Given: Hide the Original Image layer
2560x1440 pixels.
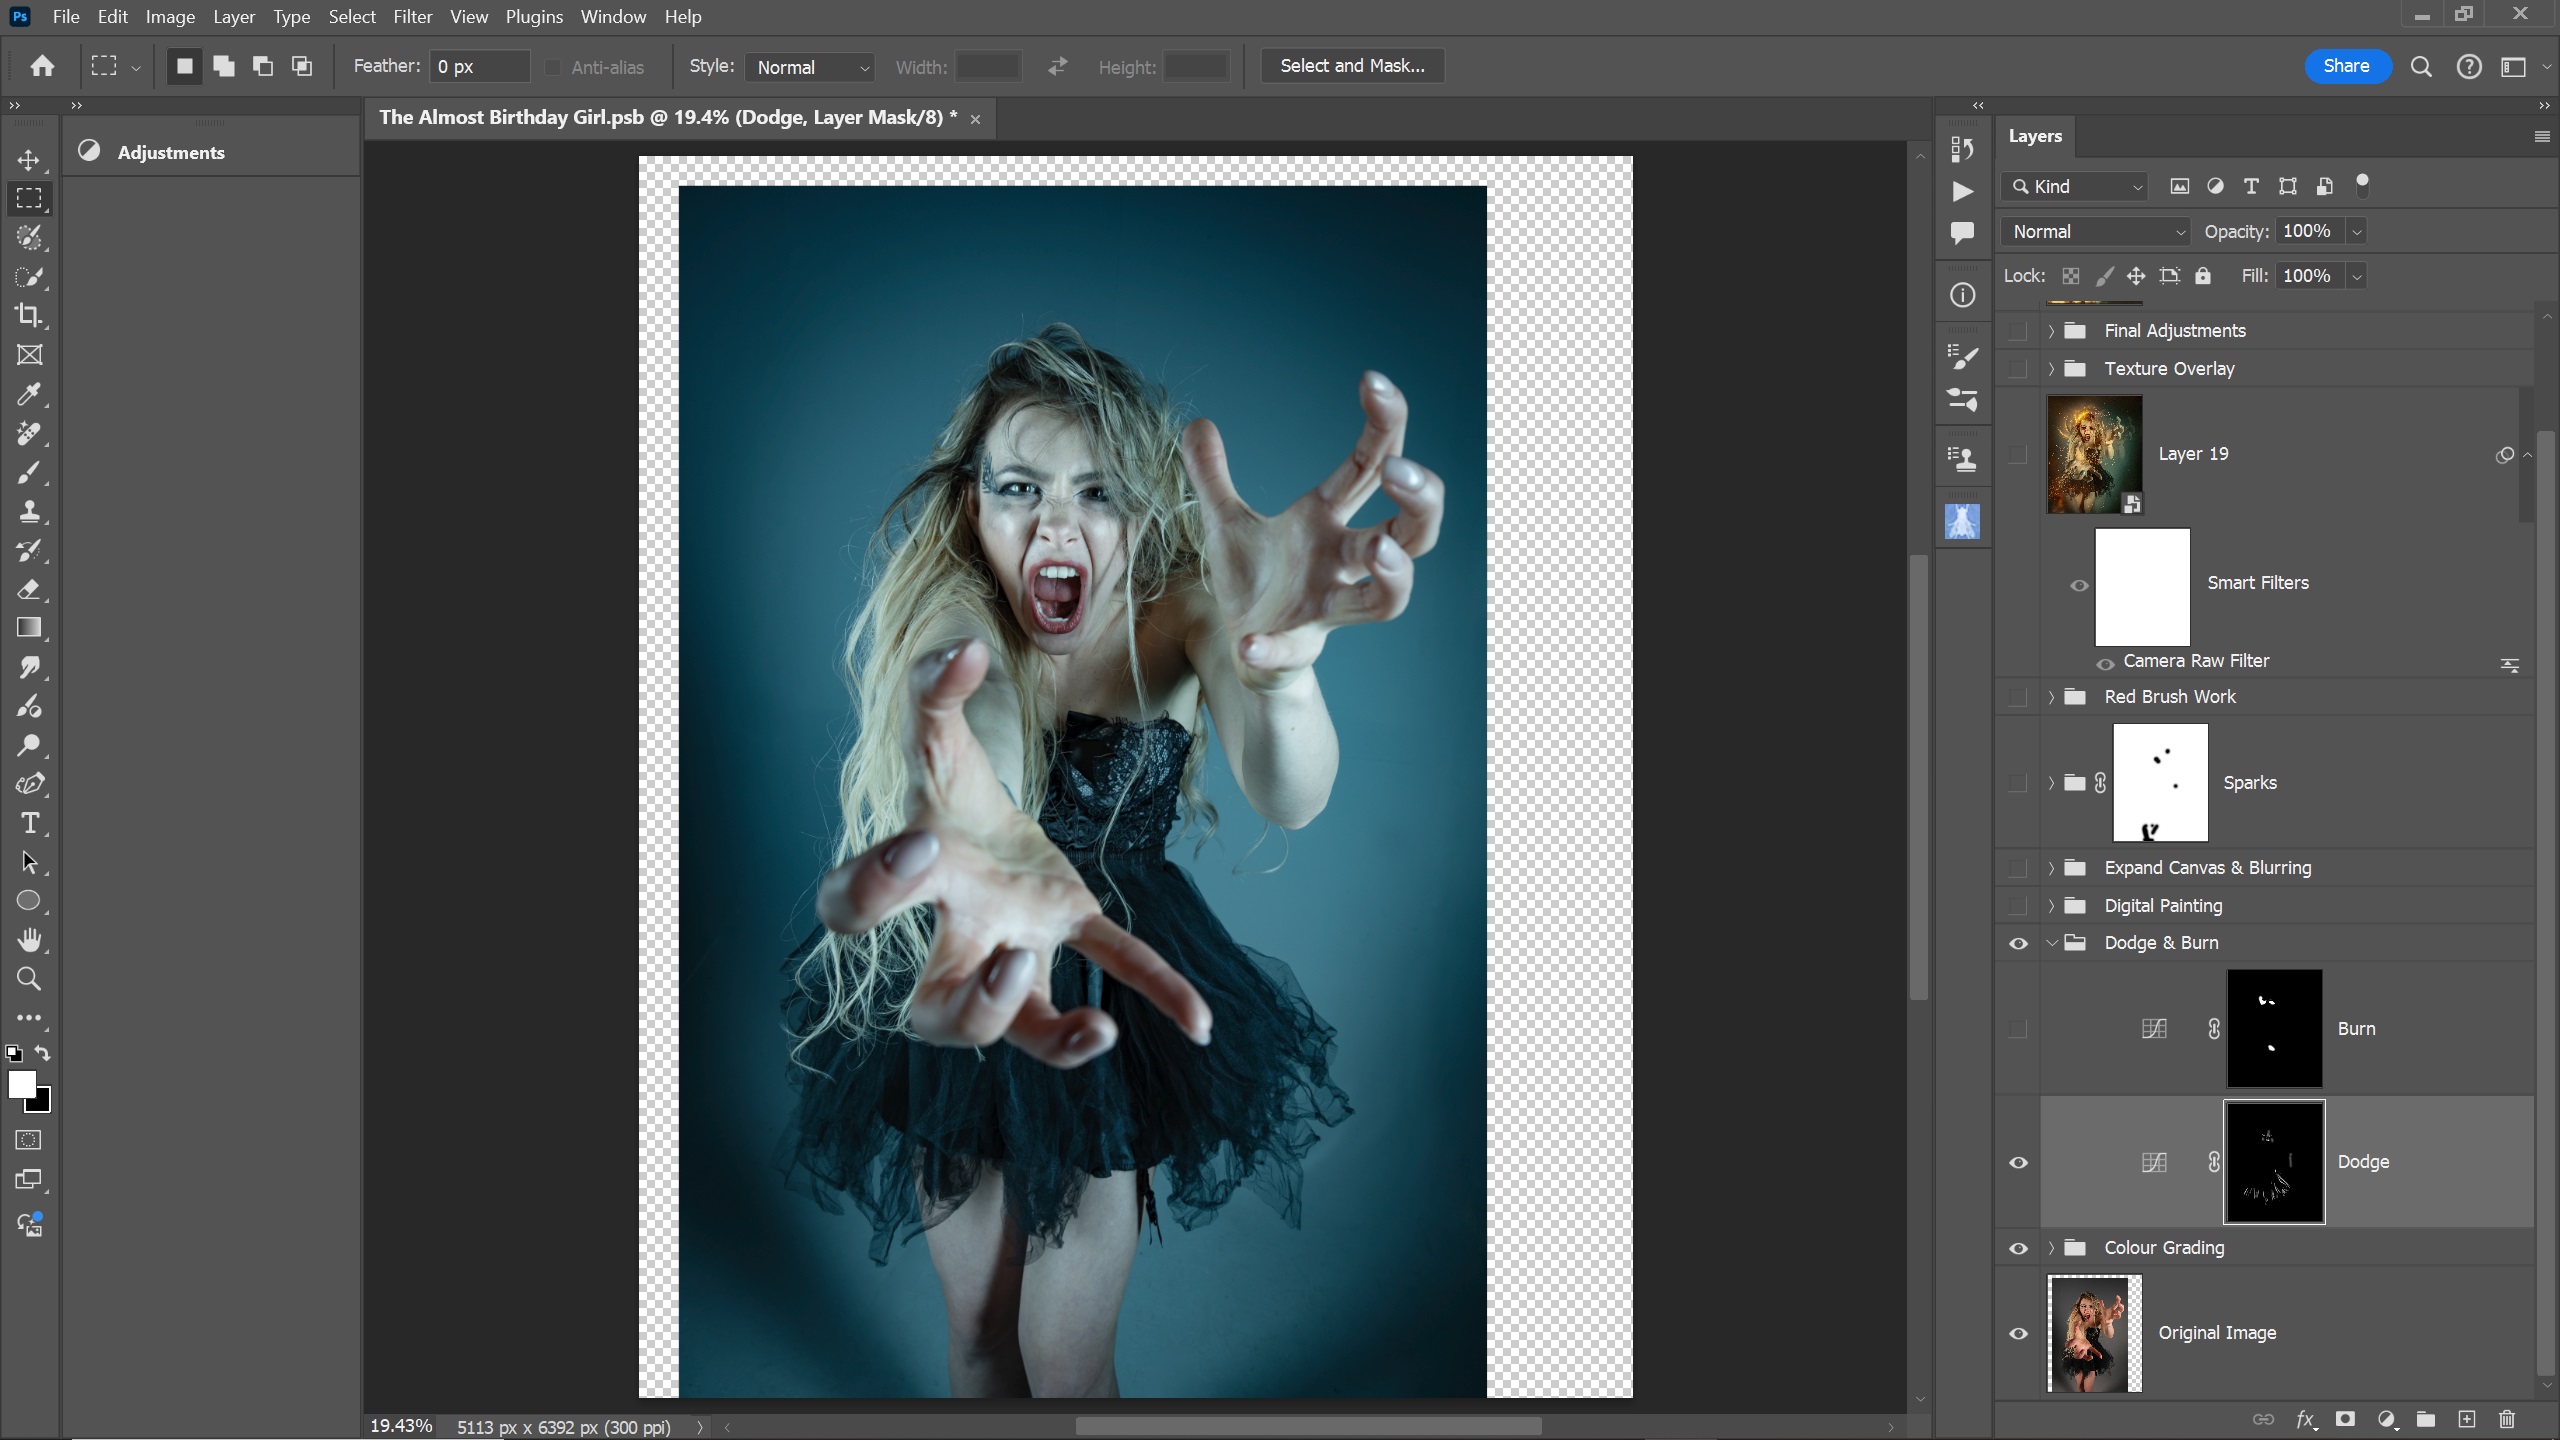Looking at the screenshot, I should coord(2018,1333).
